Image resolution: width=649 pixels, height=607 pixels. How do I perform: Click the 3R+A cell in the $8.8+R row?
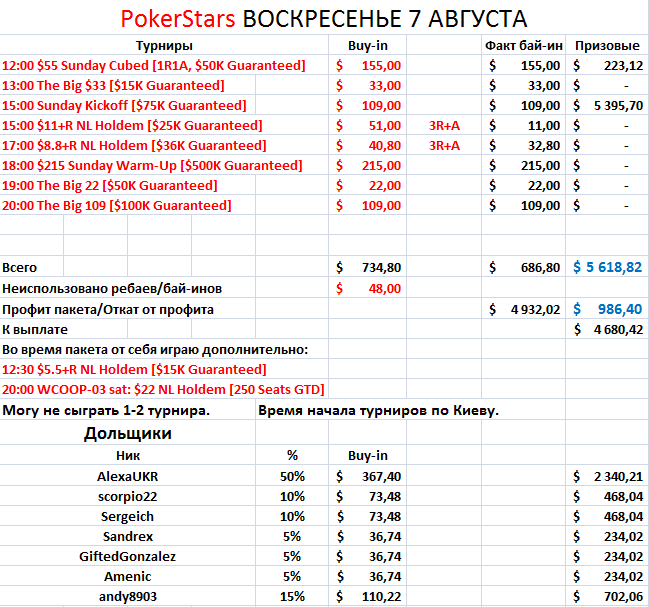point(444,145)
